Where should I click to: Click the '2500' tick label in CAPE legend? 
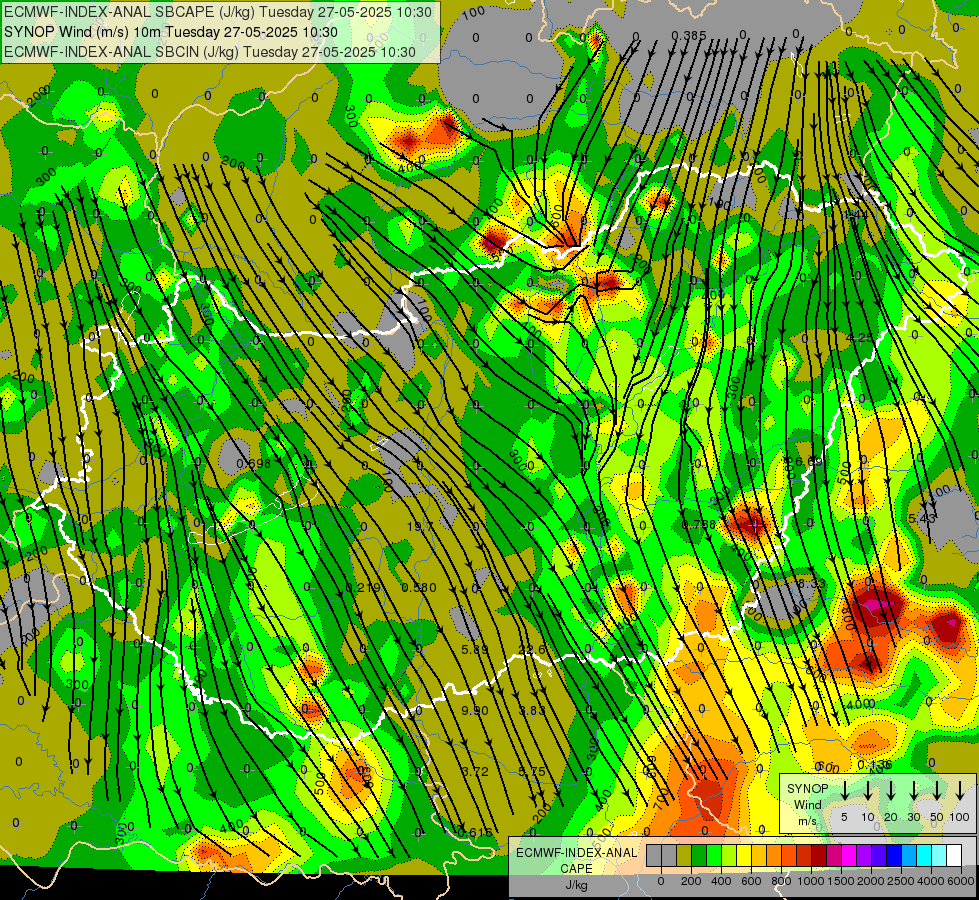[x=900, y=881]
